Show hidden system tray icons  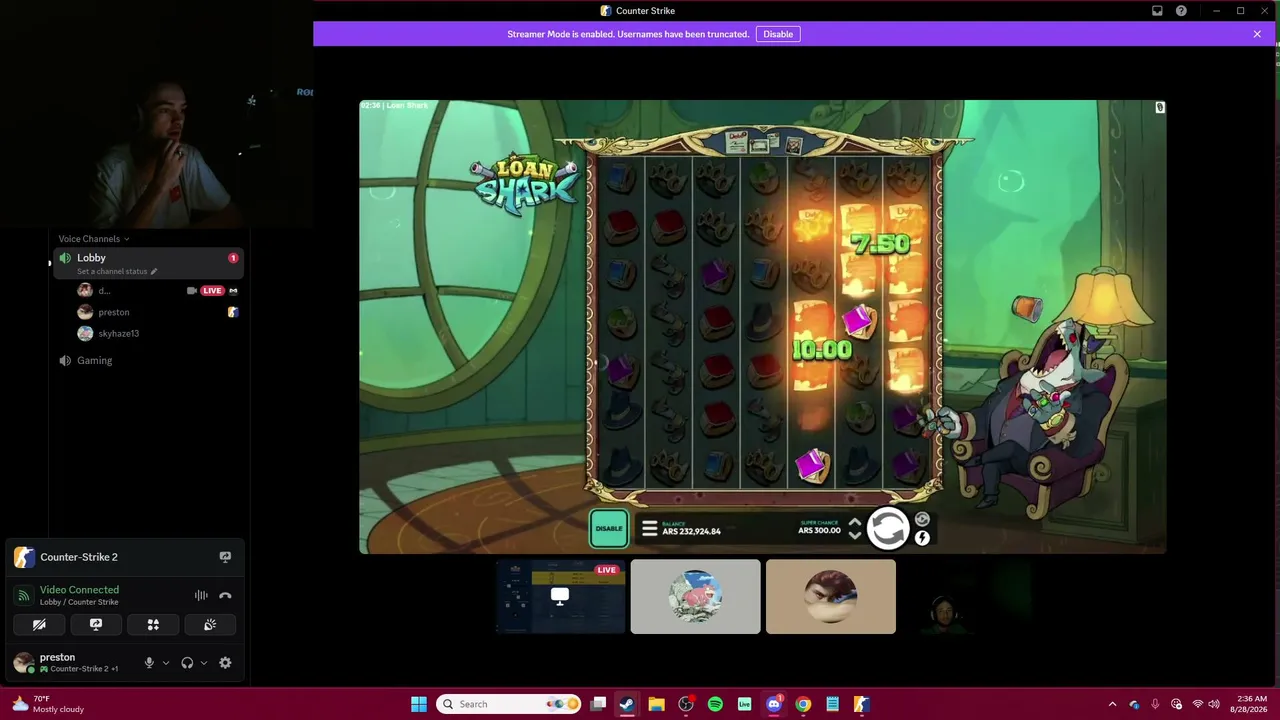[x=1112, y=704]
